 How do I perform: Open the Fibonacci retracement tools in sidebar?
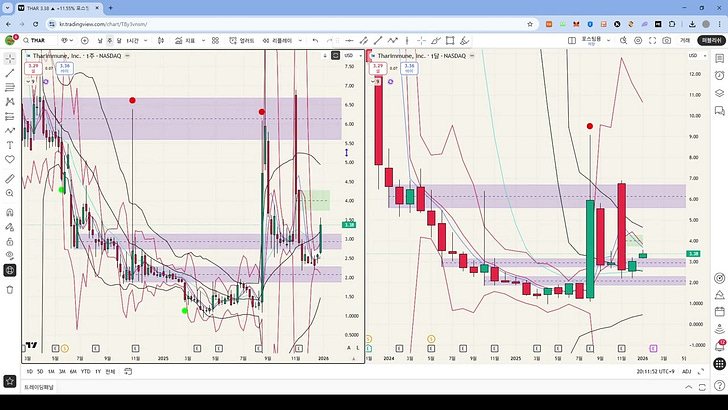click(10, 87)
